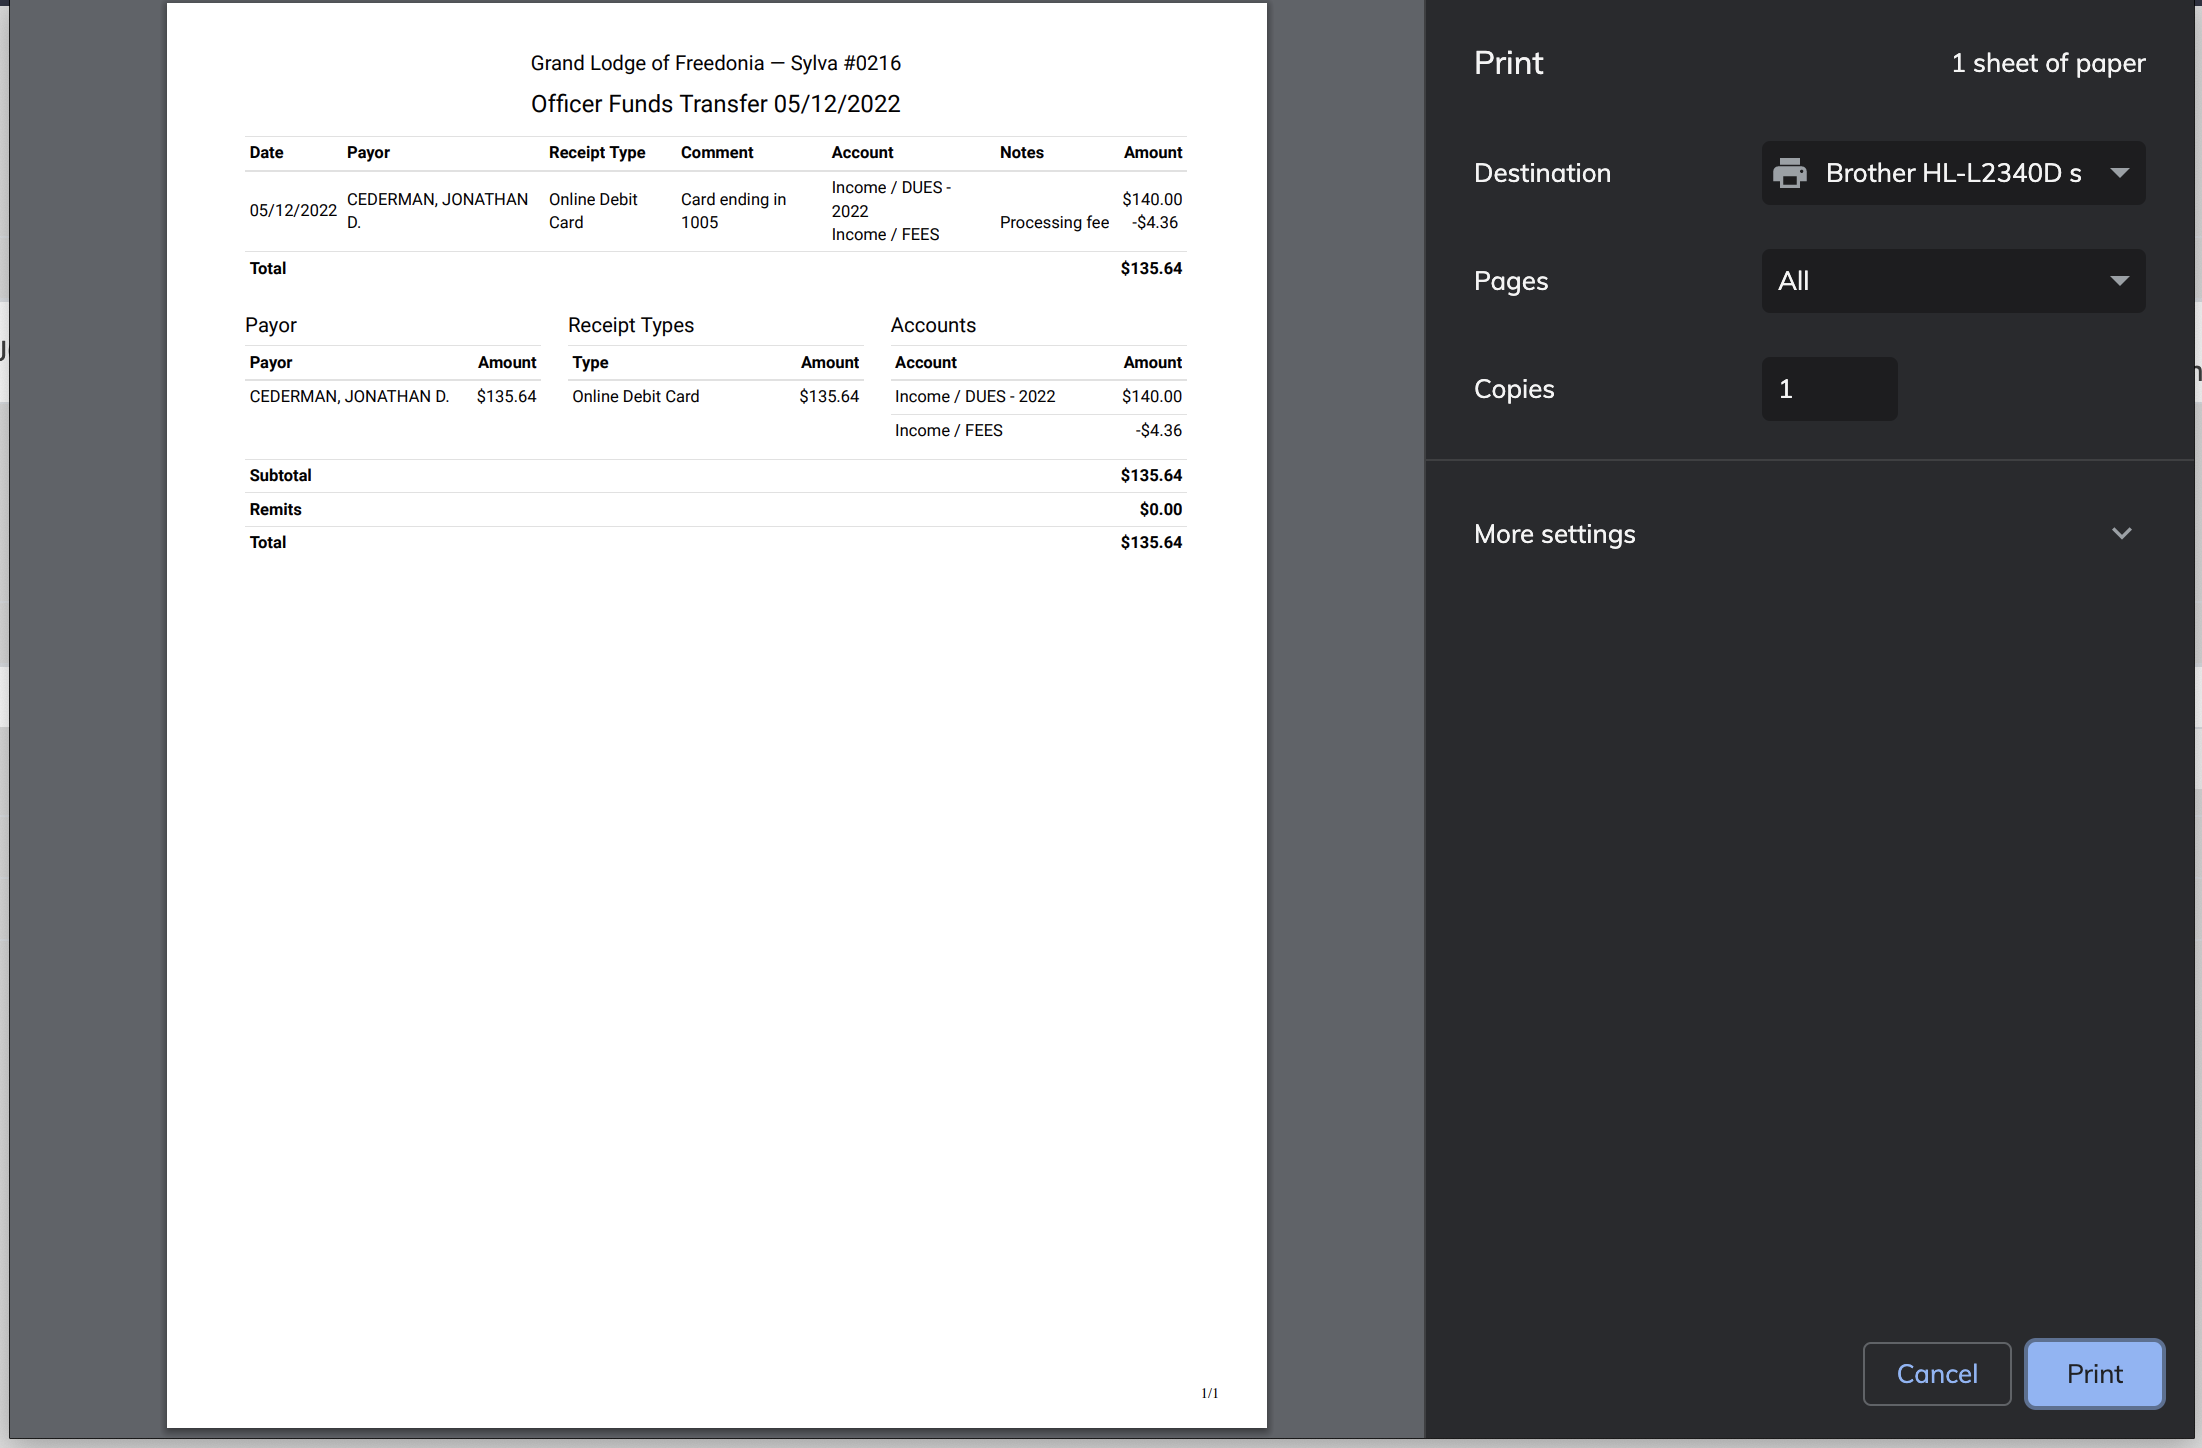The width and height of the screenshot is (2202, 1448).
Task: Open the Destination printer dropdown
Action: (1953, 173)
